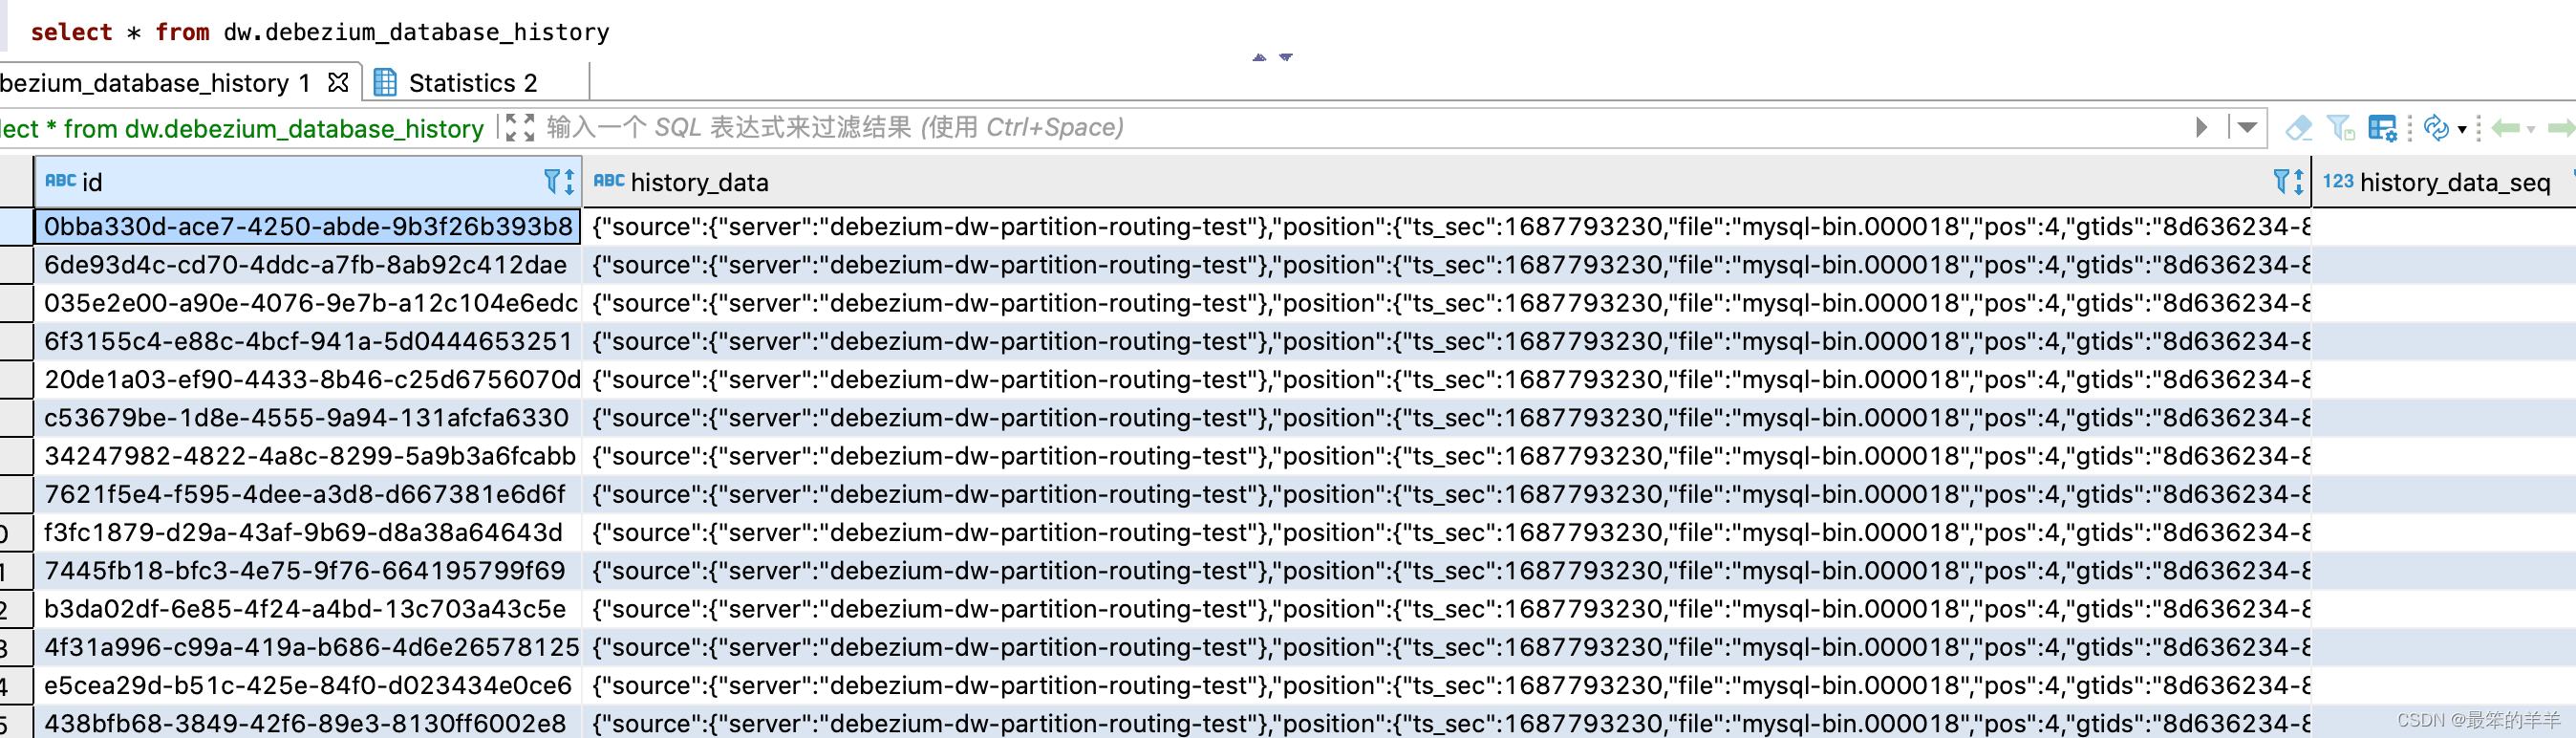This screenshot has width=2576, height=738.
Task: Switch to the Statistics 2 tab
Action: tap(472, 83)
